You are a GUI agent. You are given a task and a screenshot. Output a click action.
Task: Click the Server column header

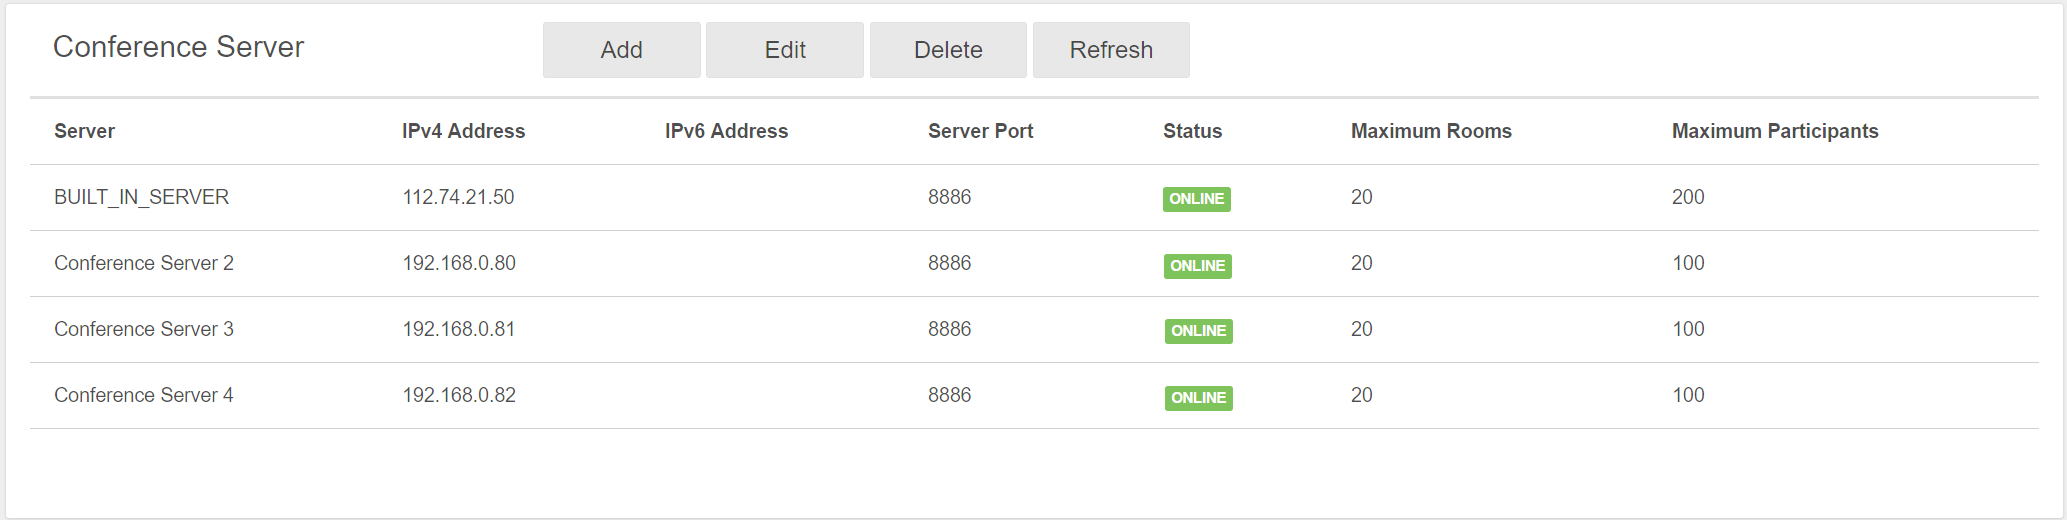pos(84,131)
